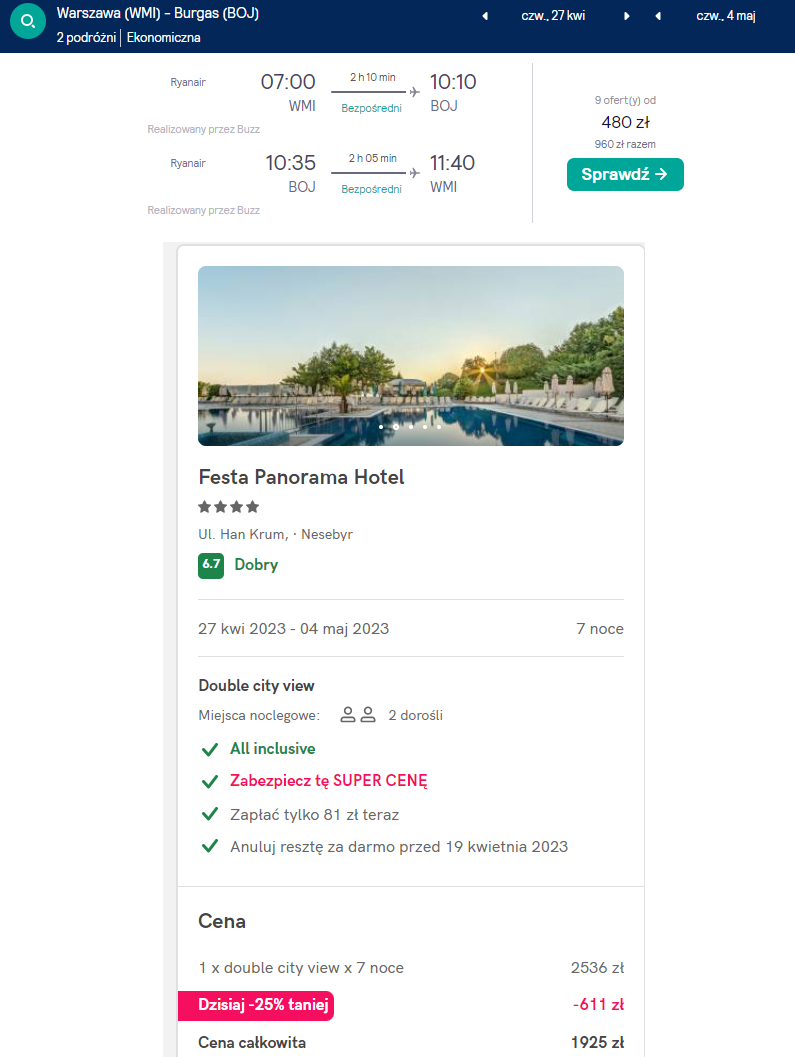Image resolution: width=795 pixels, height=1057 pixels.
Task: Click Warszawa (WMI) - Burgas (BOJ) route
Action: (x=158, y=13)
